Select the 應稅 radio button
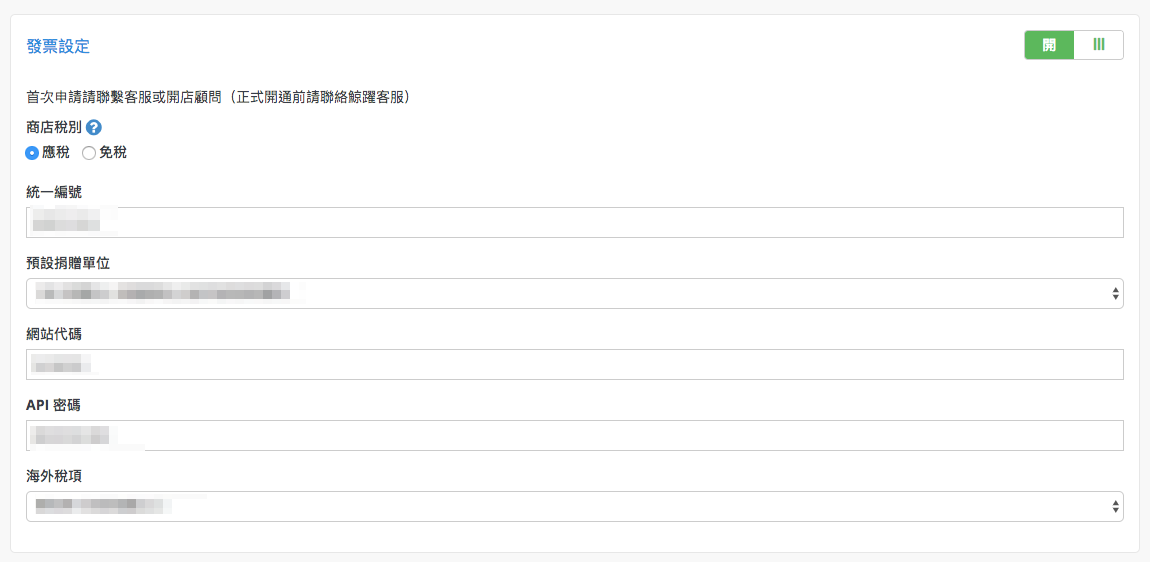1150x562 pixels. (x=32, y=153)
